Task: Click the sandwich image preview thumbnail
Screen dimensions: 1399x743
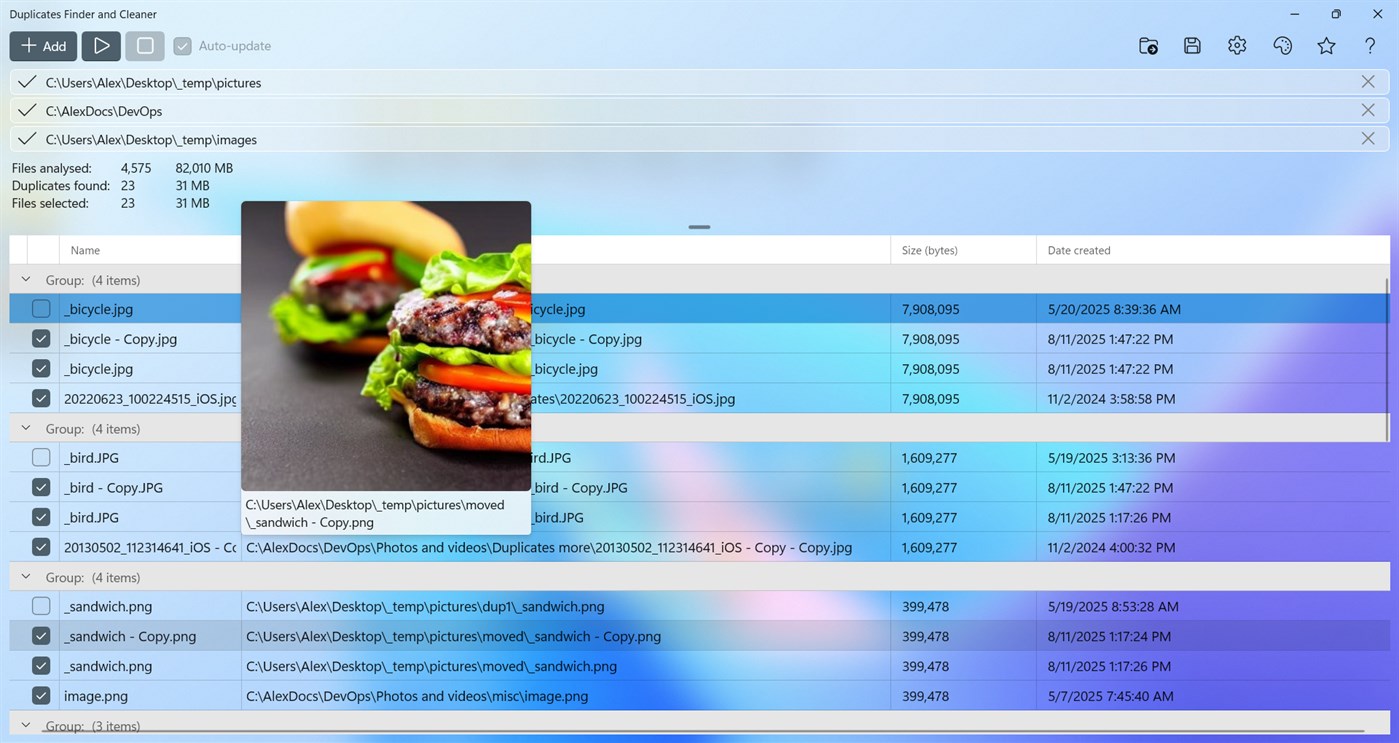Action: 386,345
